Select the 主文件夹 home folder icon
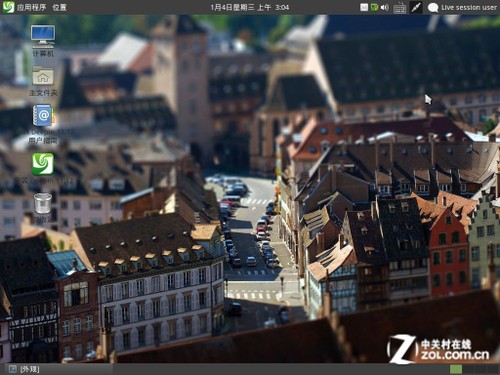The height and width of the screenshot is (375, 500). [43, 81]
